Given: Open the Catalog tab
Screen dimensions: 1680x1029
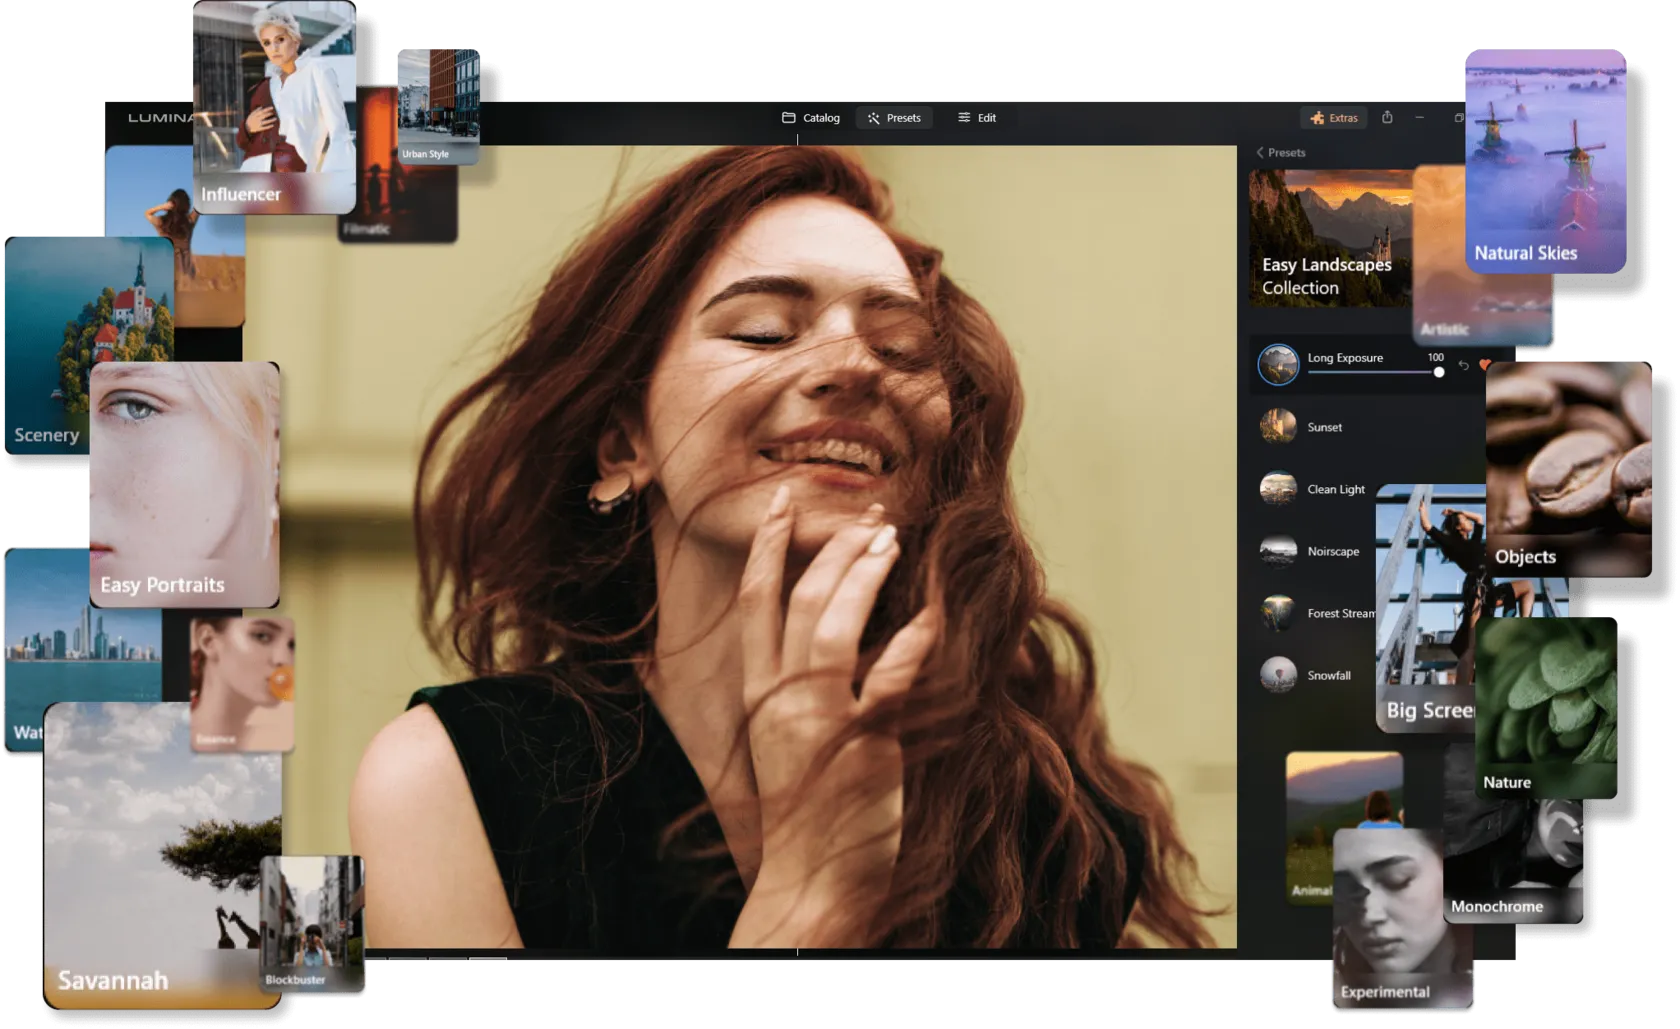Looking at the screenshot, I should (x=810, y=118).
